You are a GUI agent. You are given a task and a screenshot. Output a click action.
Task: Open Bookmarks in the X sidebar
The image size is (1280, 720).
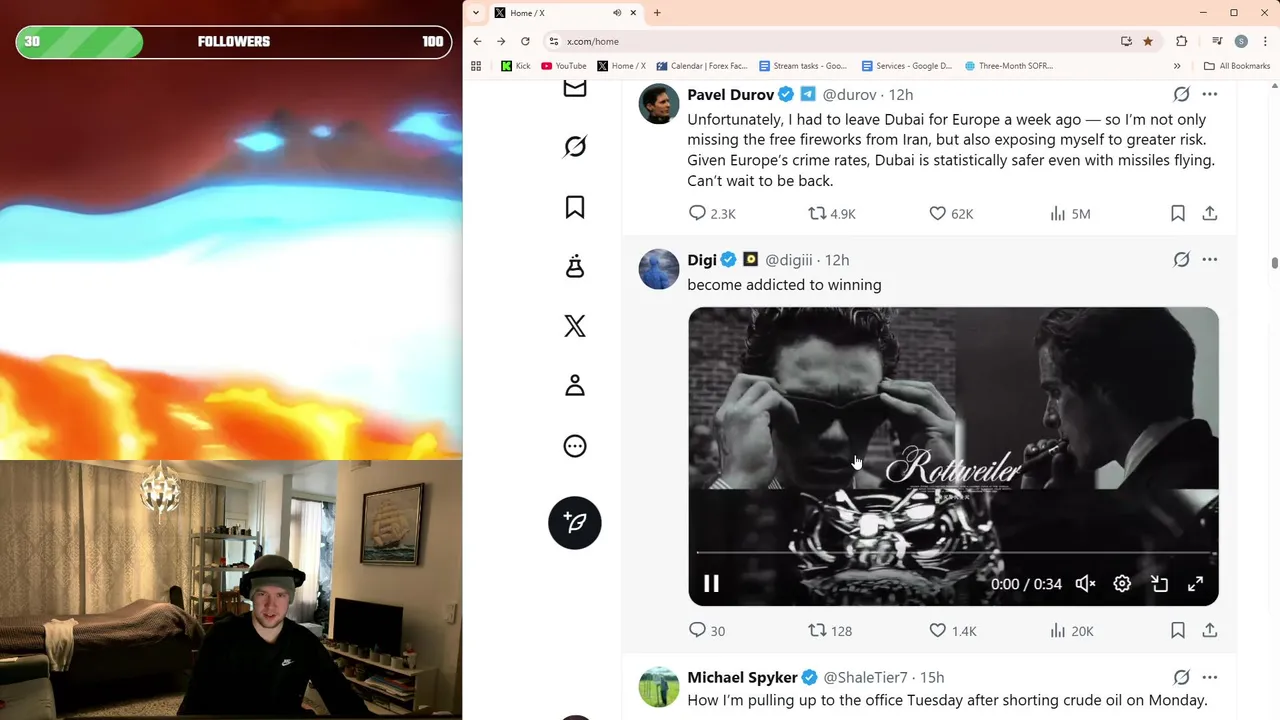point(575,207)
